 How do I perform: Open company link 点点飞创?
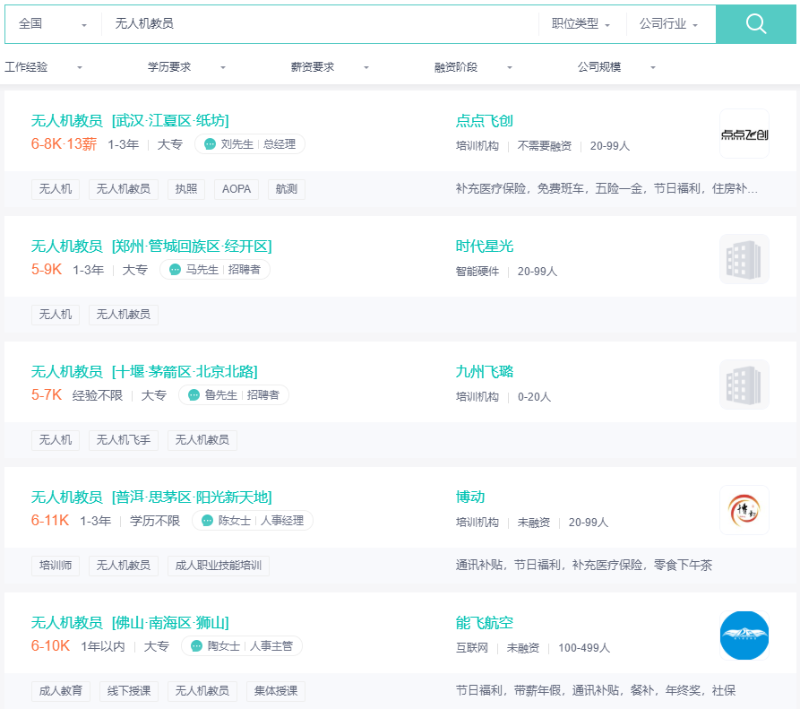(x=484, y=121)
